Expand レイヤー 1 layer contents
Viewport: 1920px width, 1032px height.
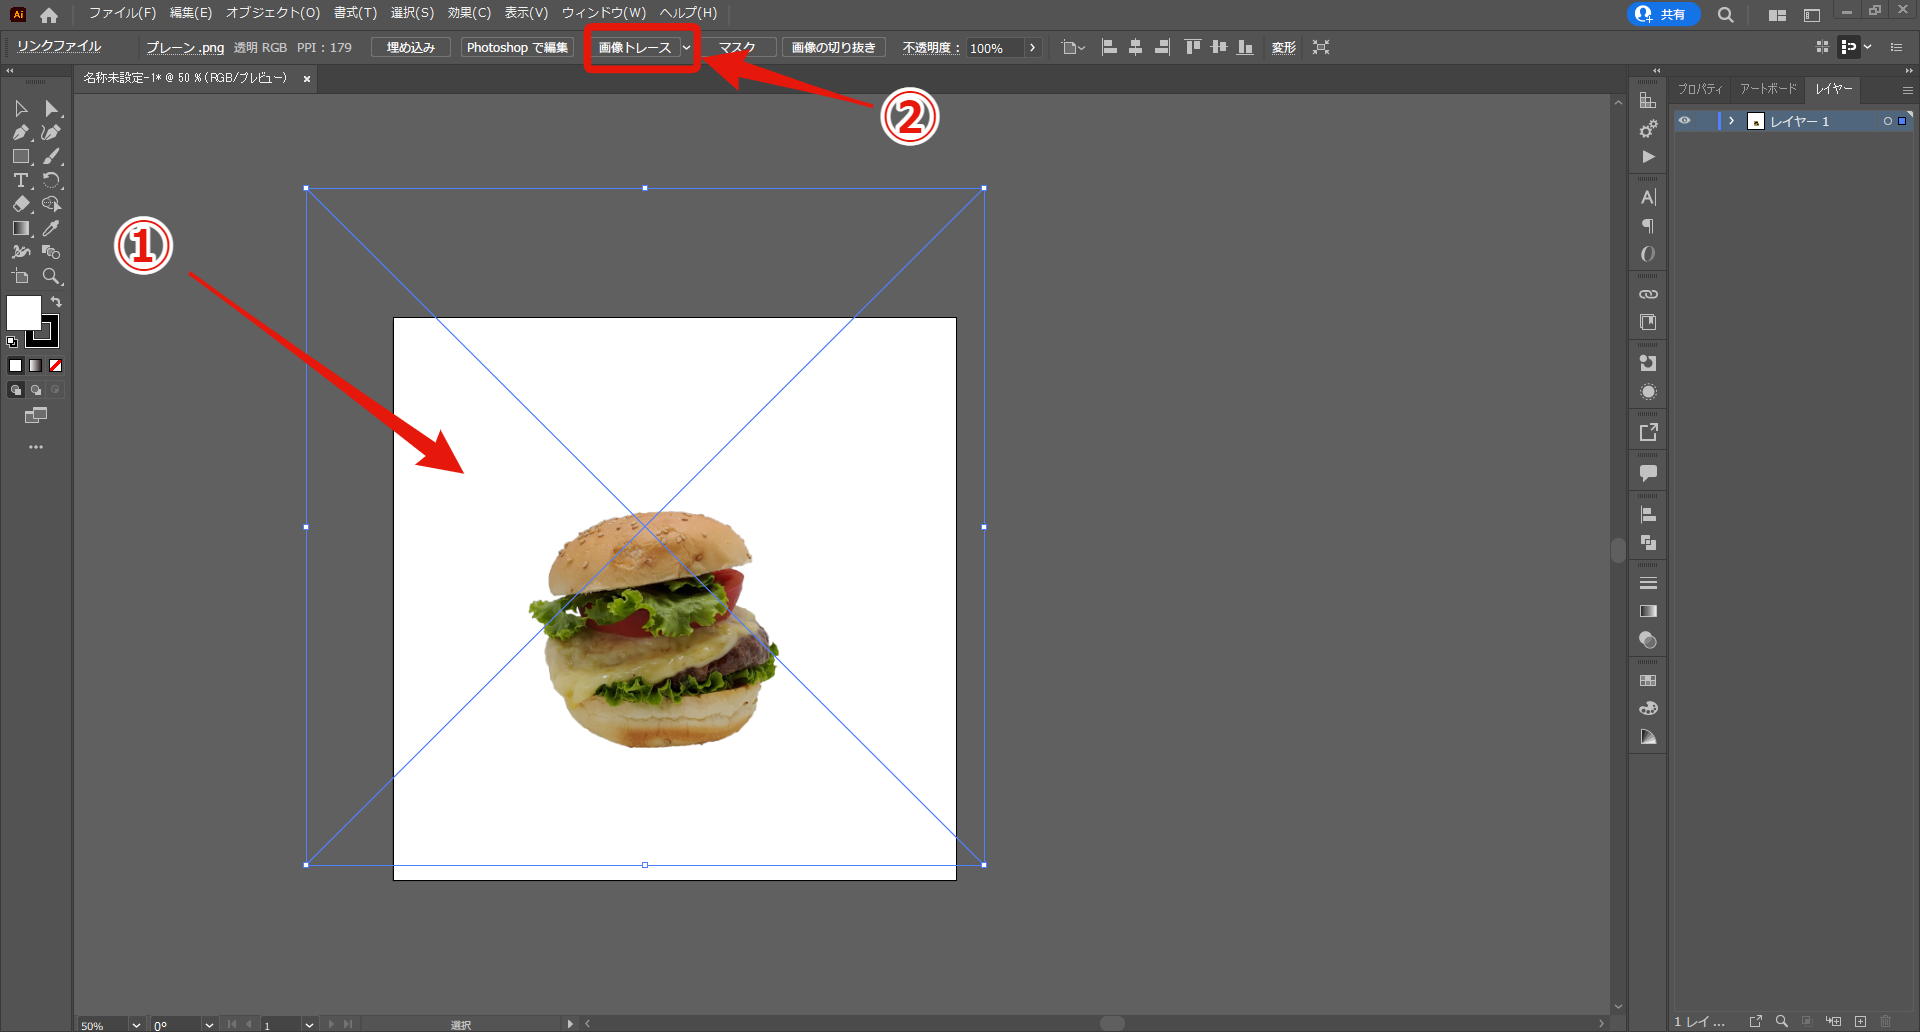pyautogui.click(x=1731, y=121)
